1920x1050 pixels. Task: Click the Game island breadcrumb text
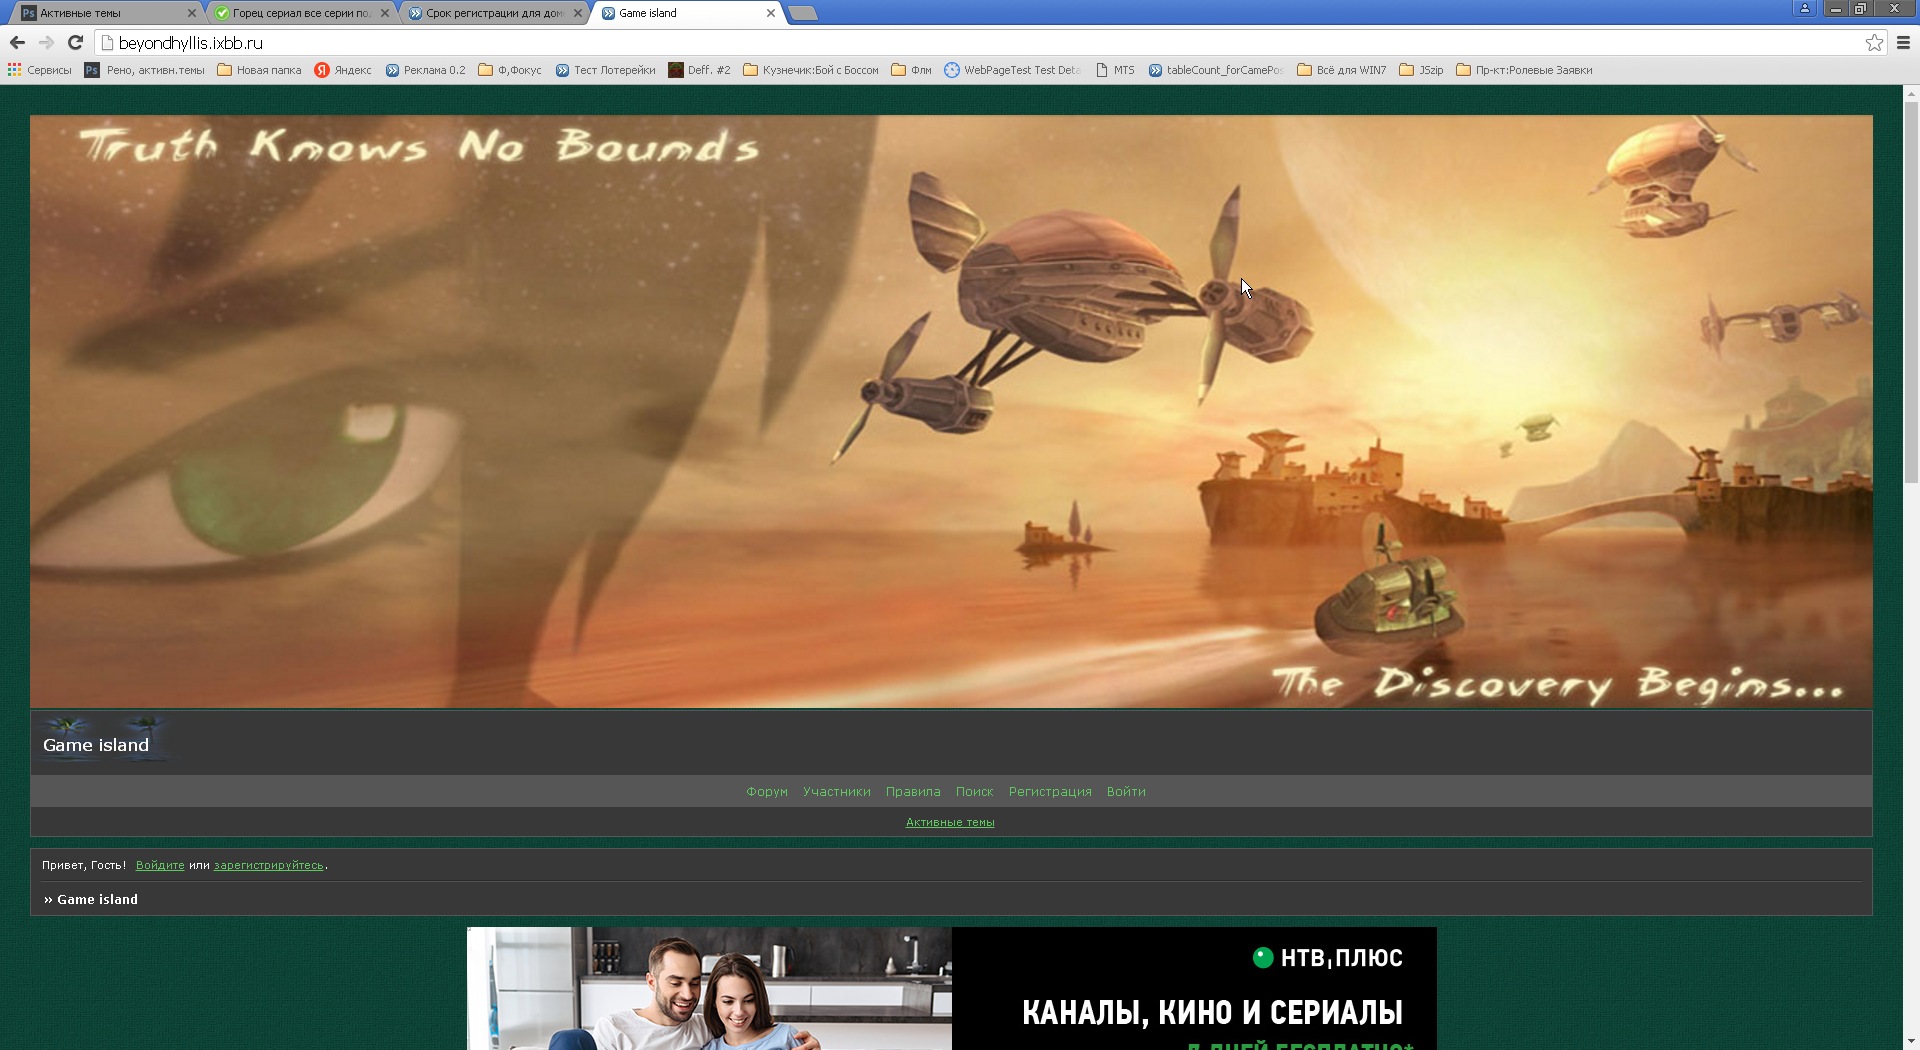(97, 899)
